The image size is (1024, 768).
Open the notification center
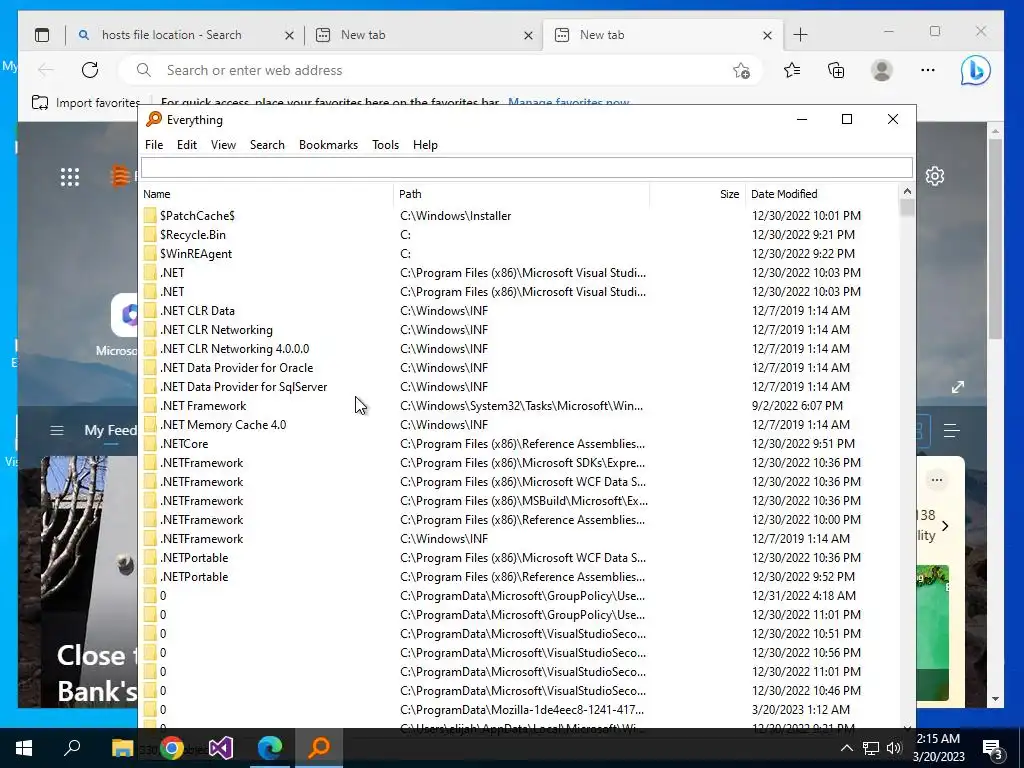(994, 749)
